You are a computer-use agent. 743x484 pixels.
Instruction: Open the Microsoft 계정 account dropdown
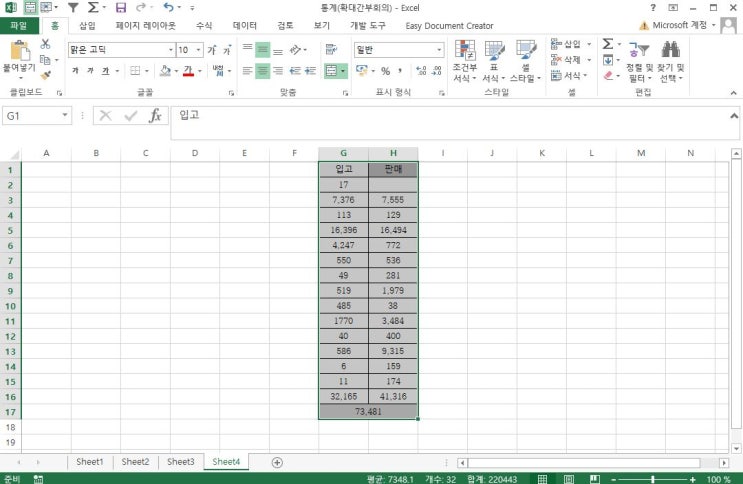pos(714,25)
